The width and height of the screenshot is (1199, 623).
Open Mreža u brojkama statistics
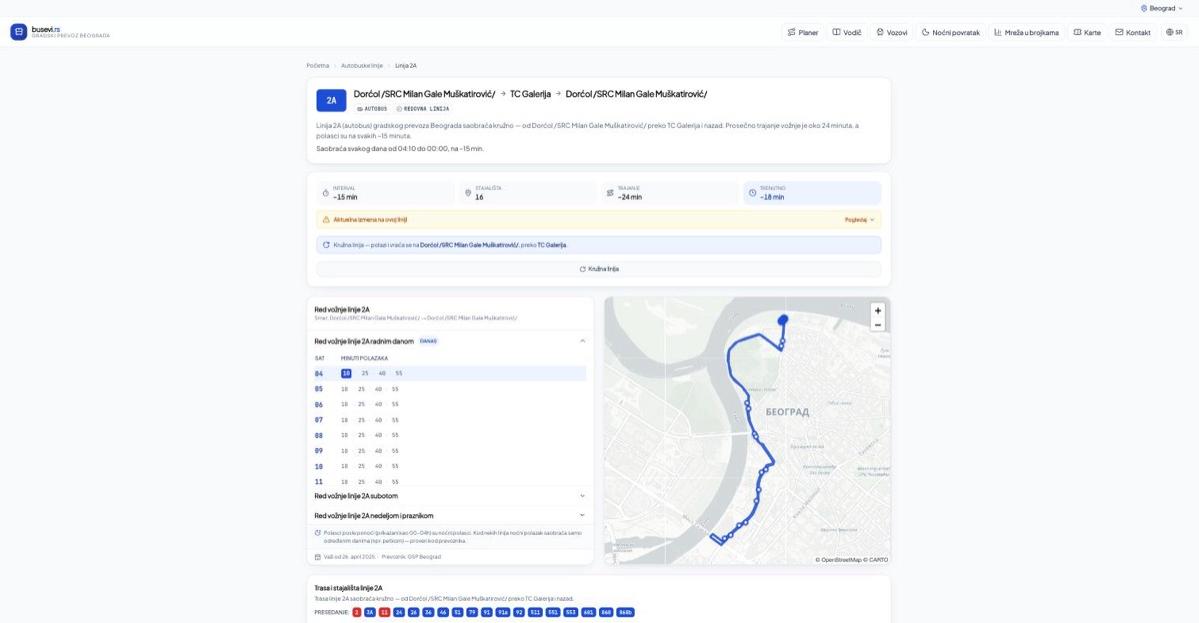(x=1026, y=32)
